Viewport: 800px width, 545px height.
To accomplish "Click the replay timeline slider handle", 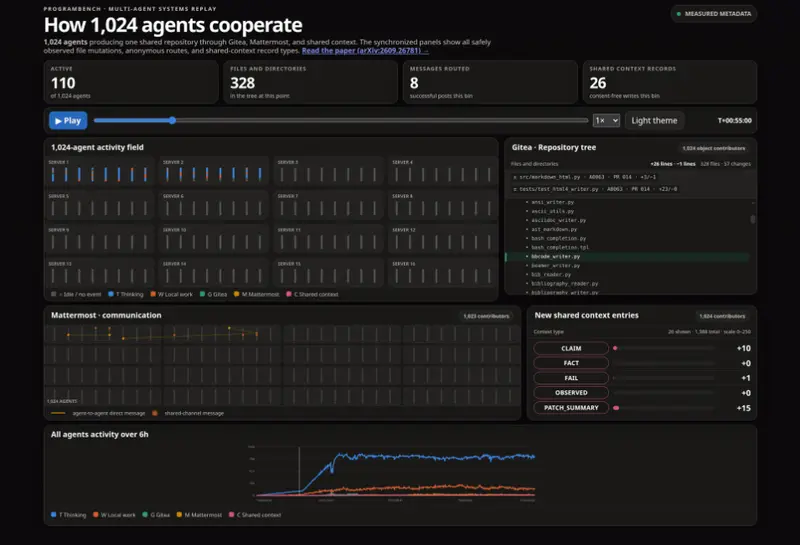I will (172, 120).
